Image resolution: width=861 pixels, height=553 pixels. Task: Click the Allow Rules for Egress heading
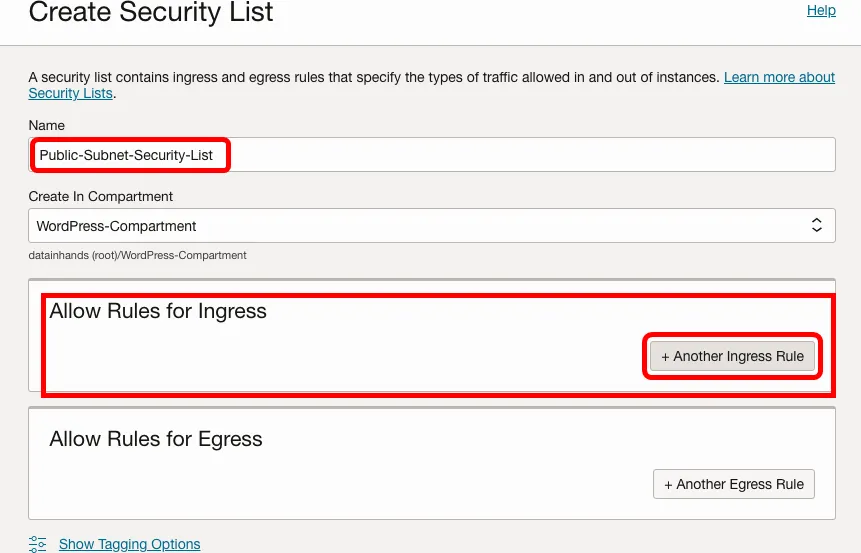click(x=156, y=439)
